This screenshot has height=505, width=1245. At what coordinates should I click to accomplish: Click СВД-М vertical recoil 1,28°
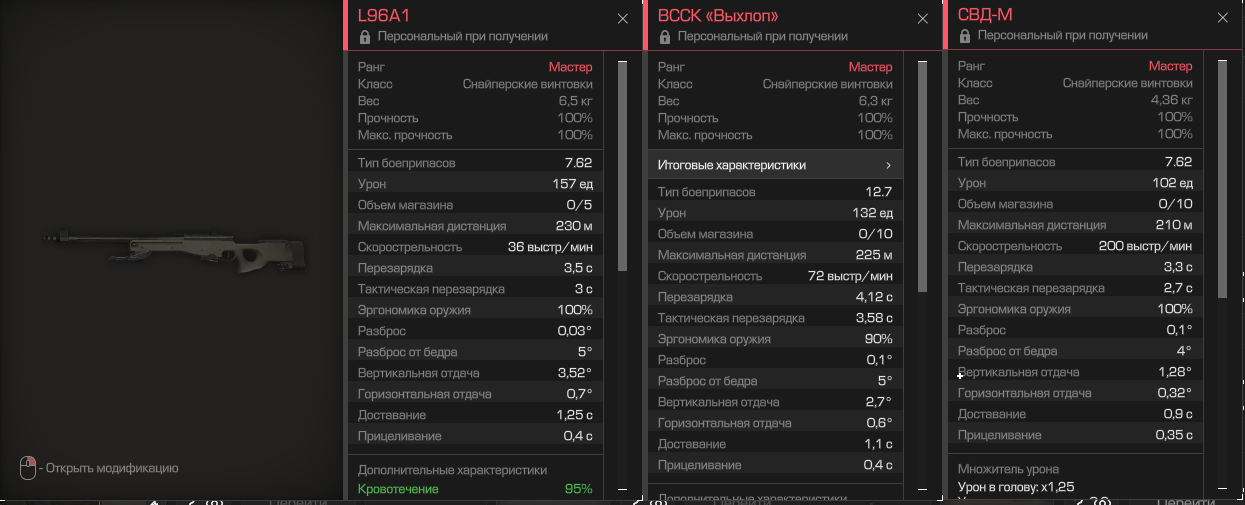click(1175, 372)
